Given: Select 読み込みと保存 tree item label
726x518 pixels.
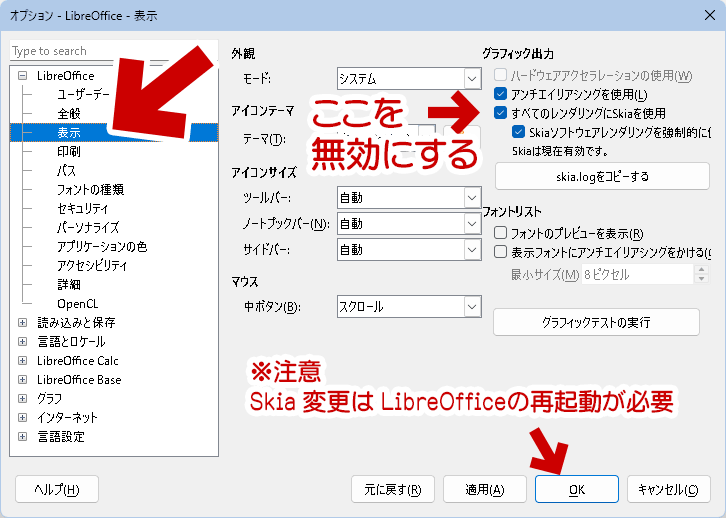Looking at the screenshot, I should coord(76,323).
